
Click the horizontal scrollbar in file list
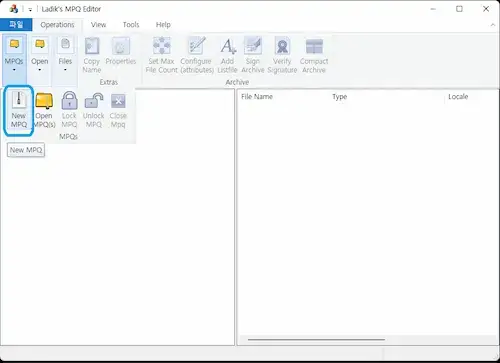tap(317, 340)
